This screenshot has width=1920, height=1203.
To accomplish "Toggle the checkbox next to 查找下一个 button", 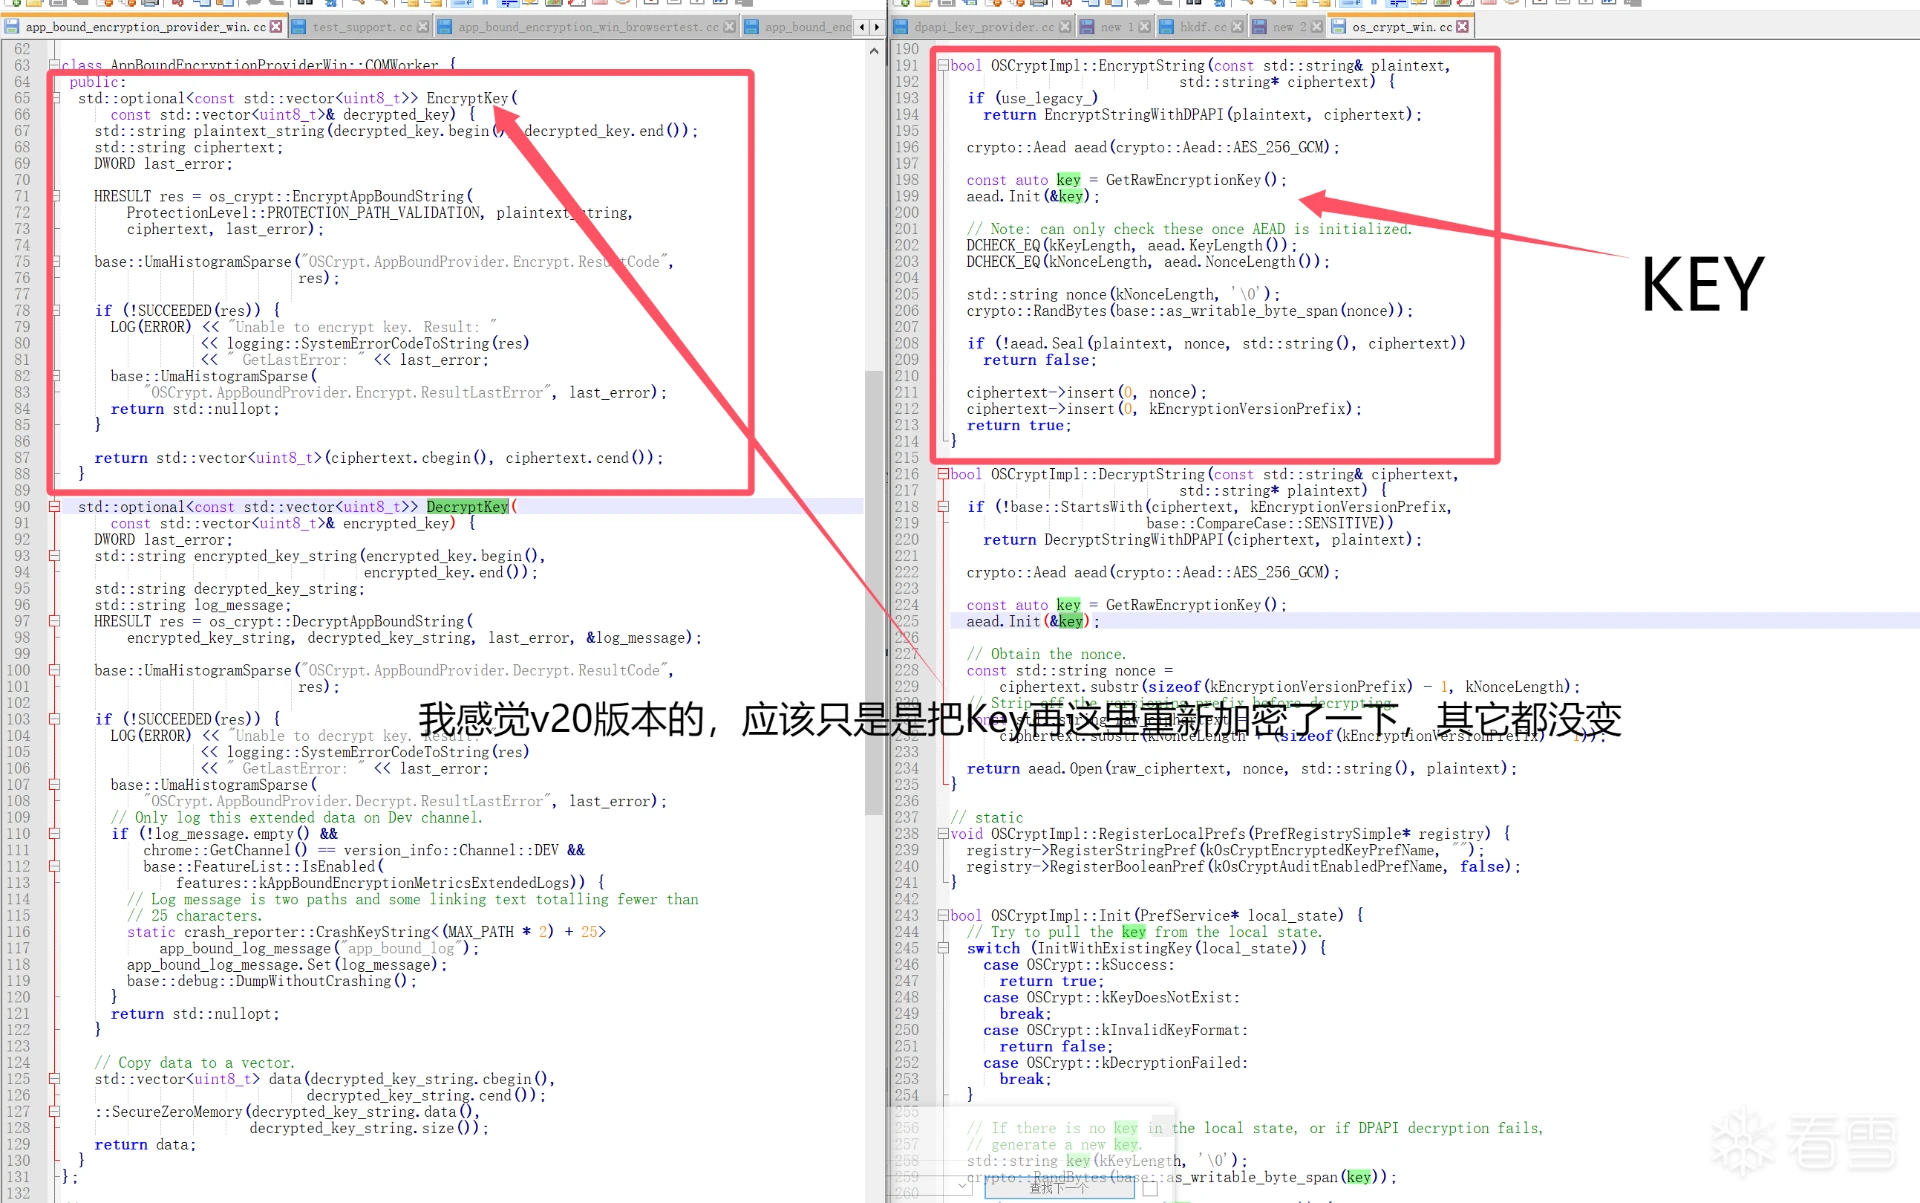I will pyautogui.click(x=1150, y=1188).
